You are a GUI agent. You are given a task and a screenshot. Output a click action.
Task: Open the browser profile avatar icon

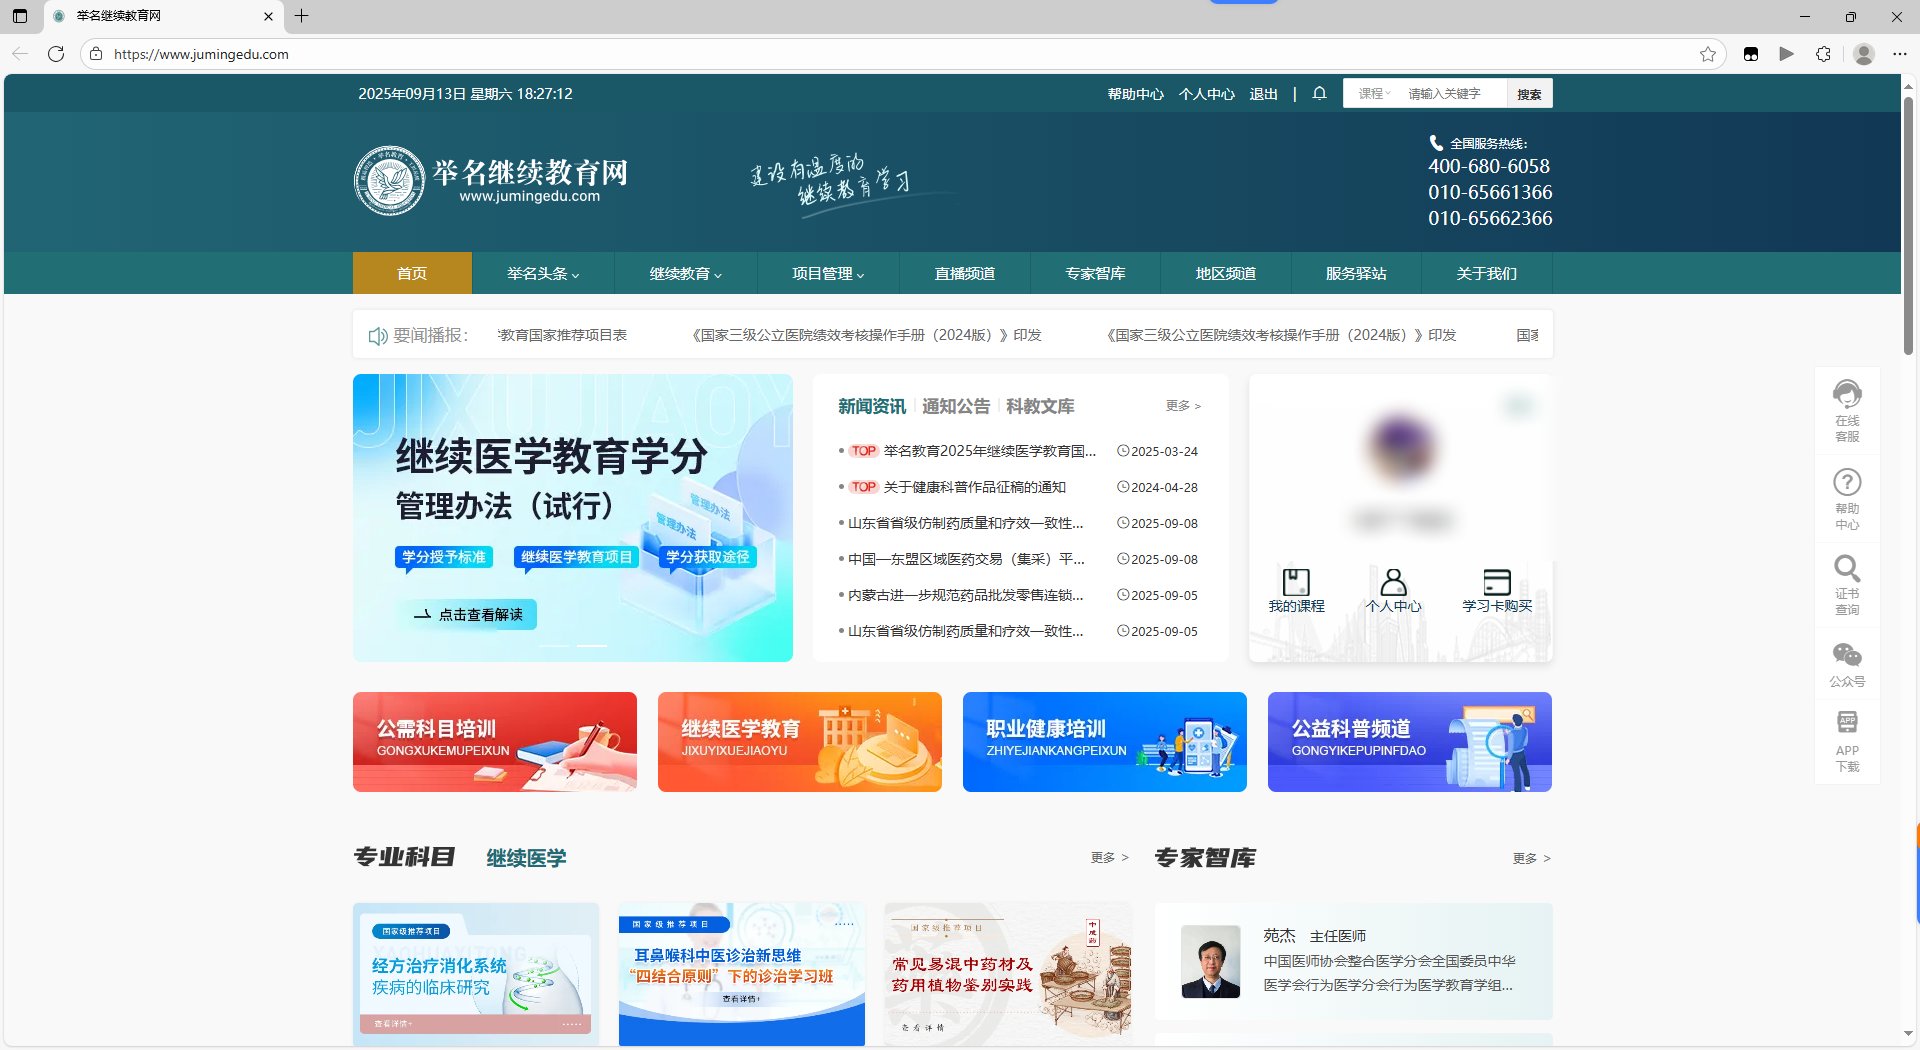click(x=1863, y=54)
